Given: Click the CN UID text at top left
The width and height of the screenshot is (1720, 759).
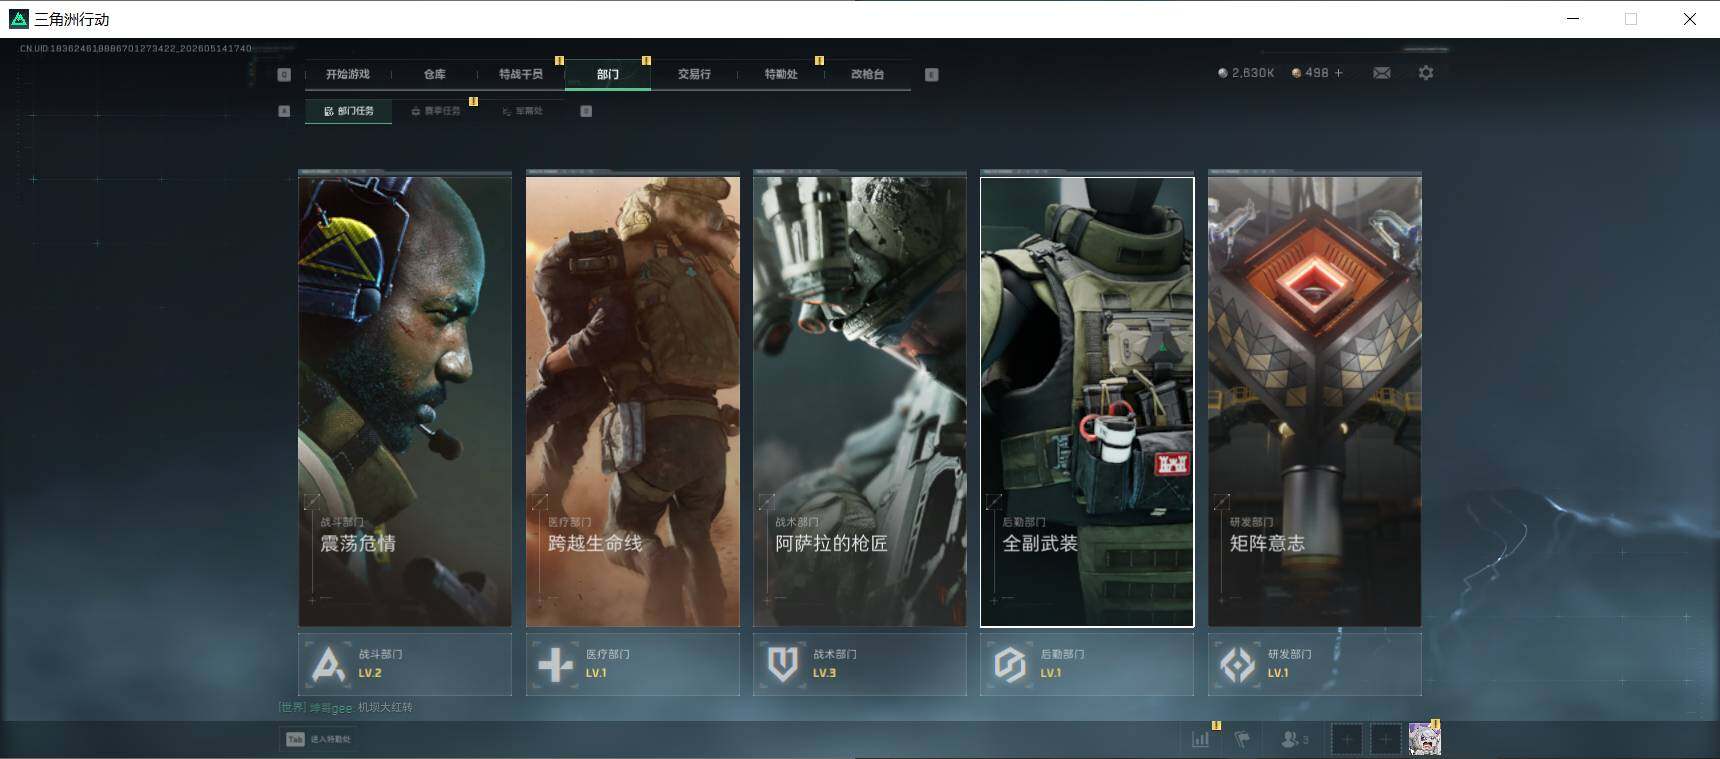Looking at the screenshot, I should (136, 48).
